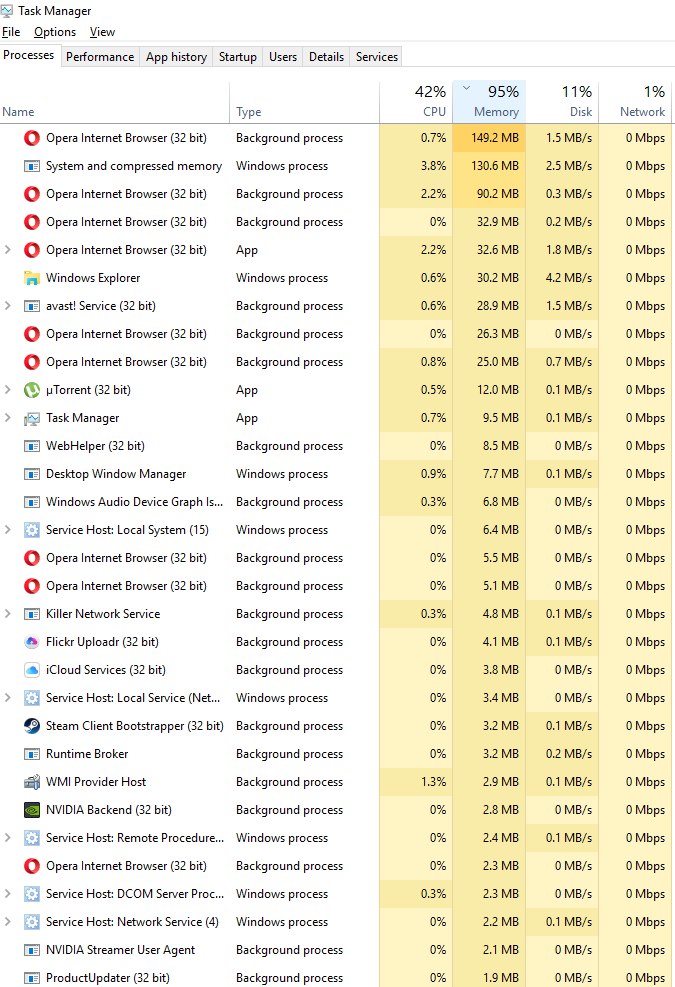Sort by the Disk column header
Screen dimensions: 675x987
[562, 101]
